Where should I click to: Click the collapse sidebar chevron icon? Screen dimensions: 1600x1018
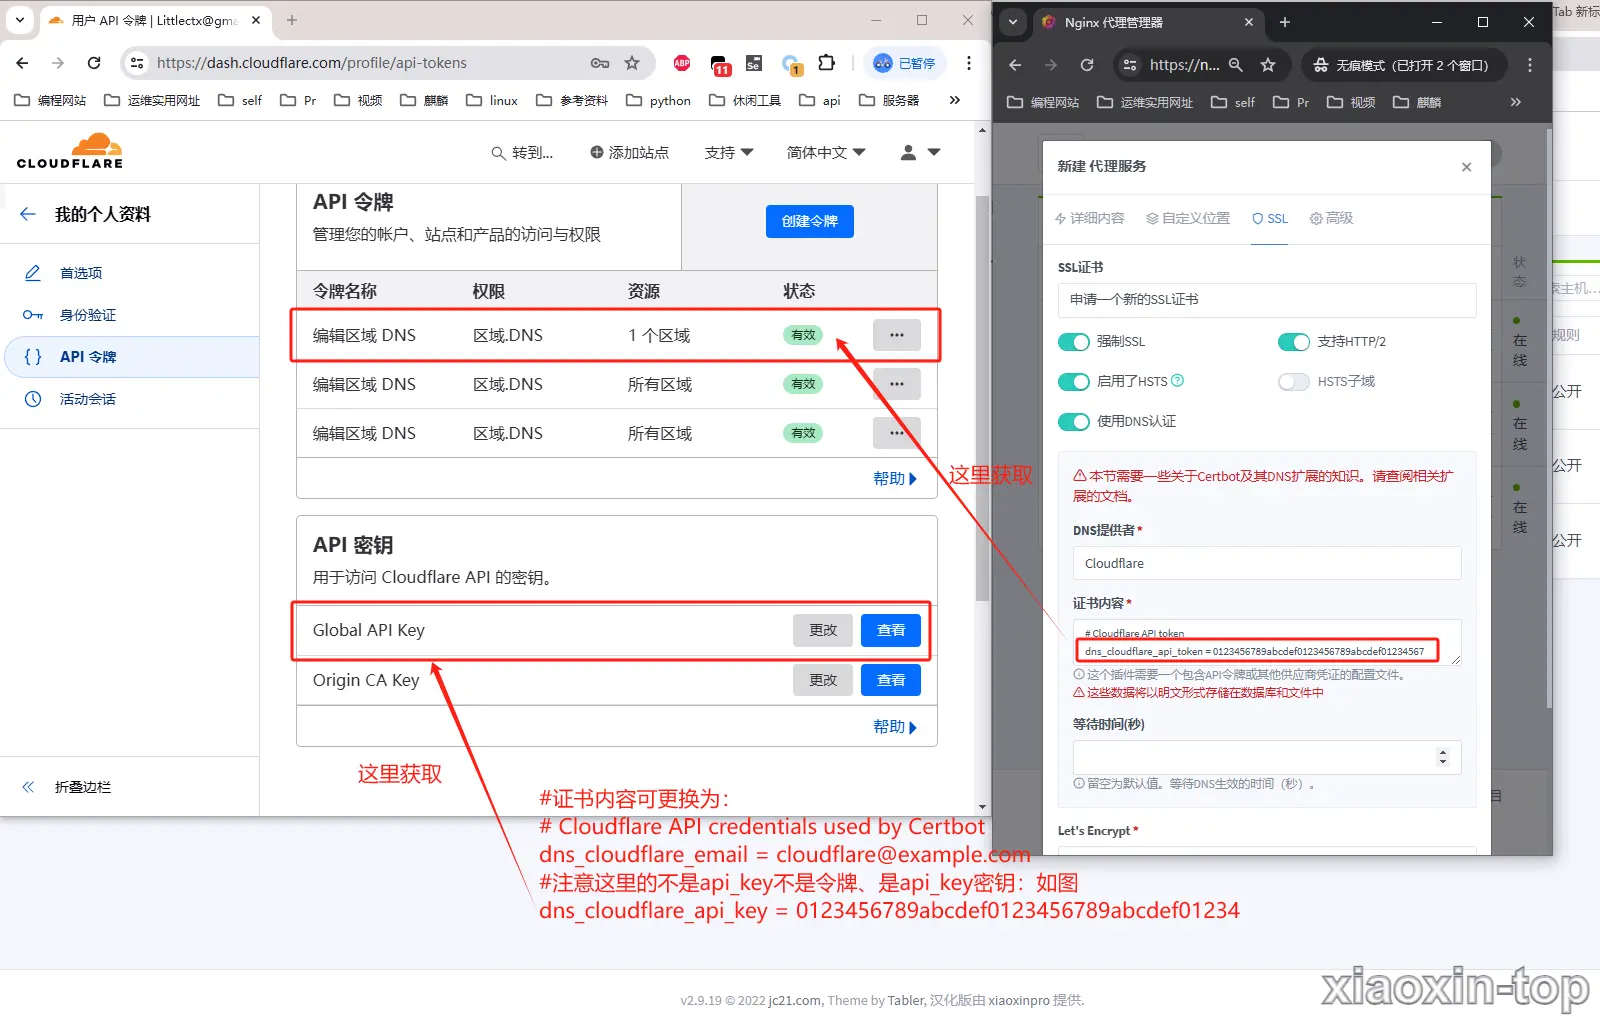(28, 787)
